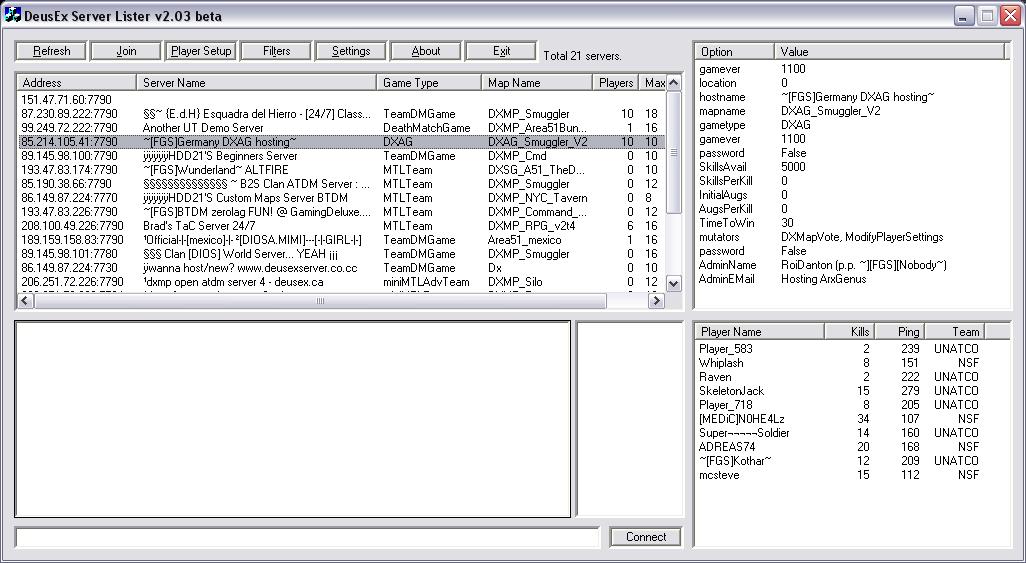
Task: Open the Filters dialog
Action: (276, 51)
